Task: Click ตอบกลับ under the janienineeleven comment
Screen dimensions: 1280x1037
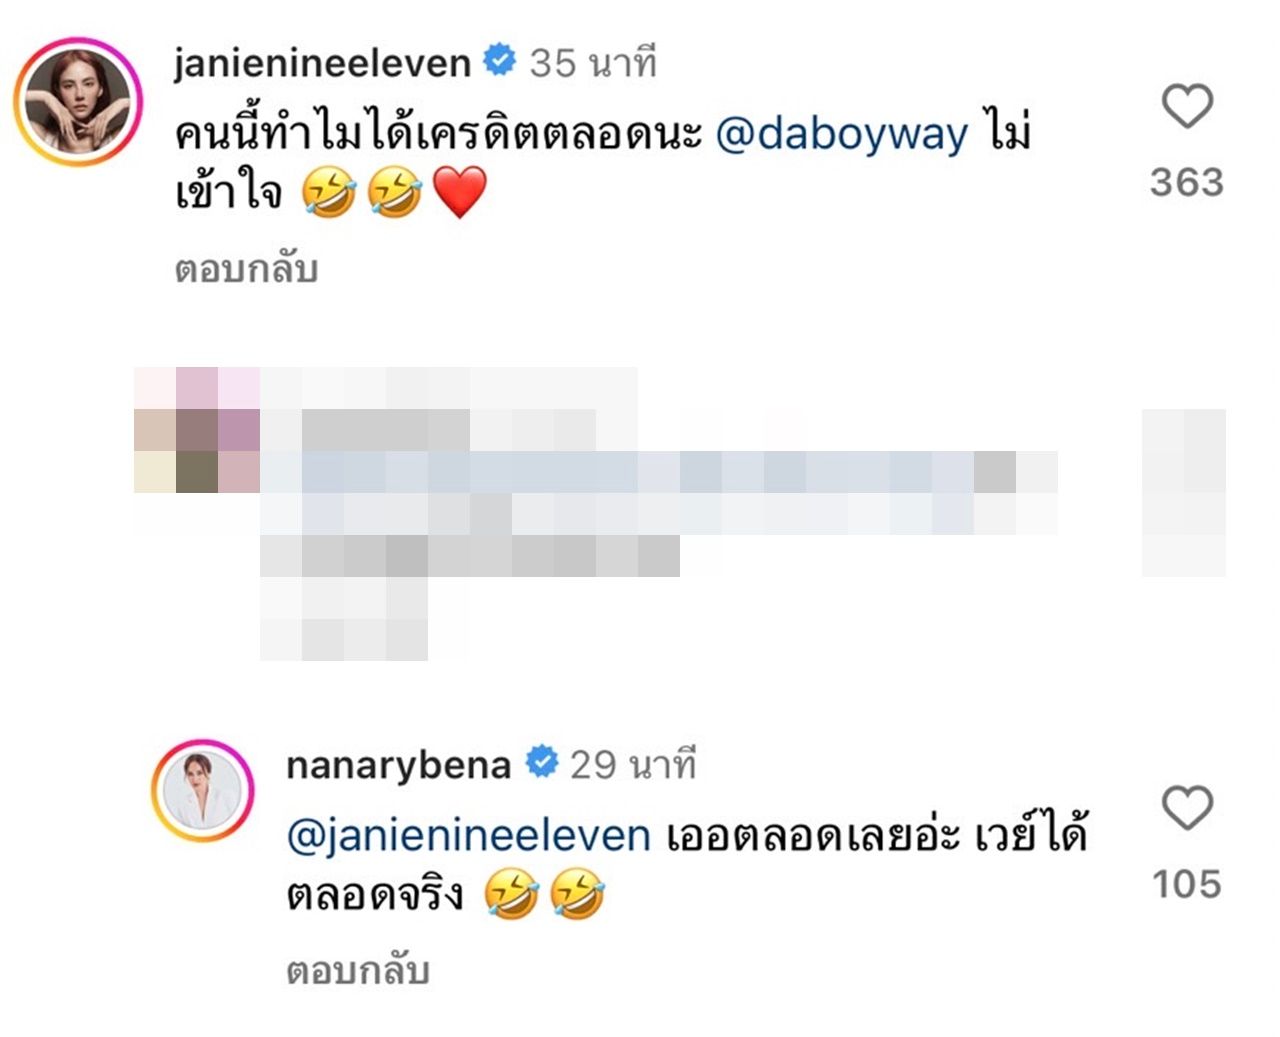Action: pos(246,269)
